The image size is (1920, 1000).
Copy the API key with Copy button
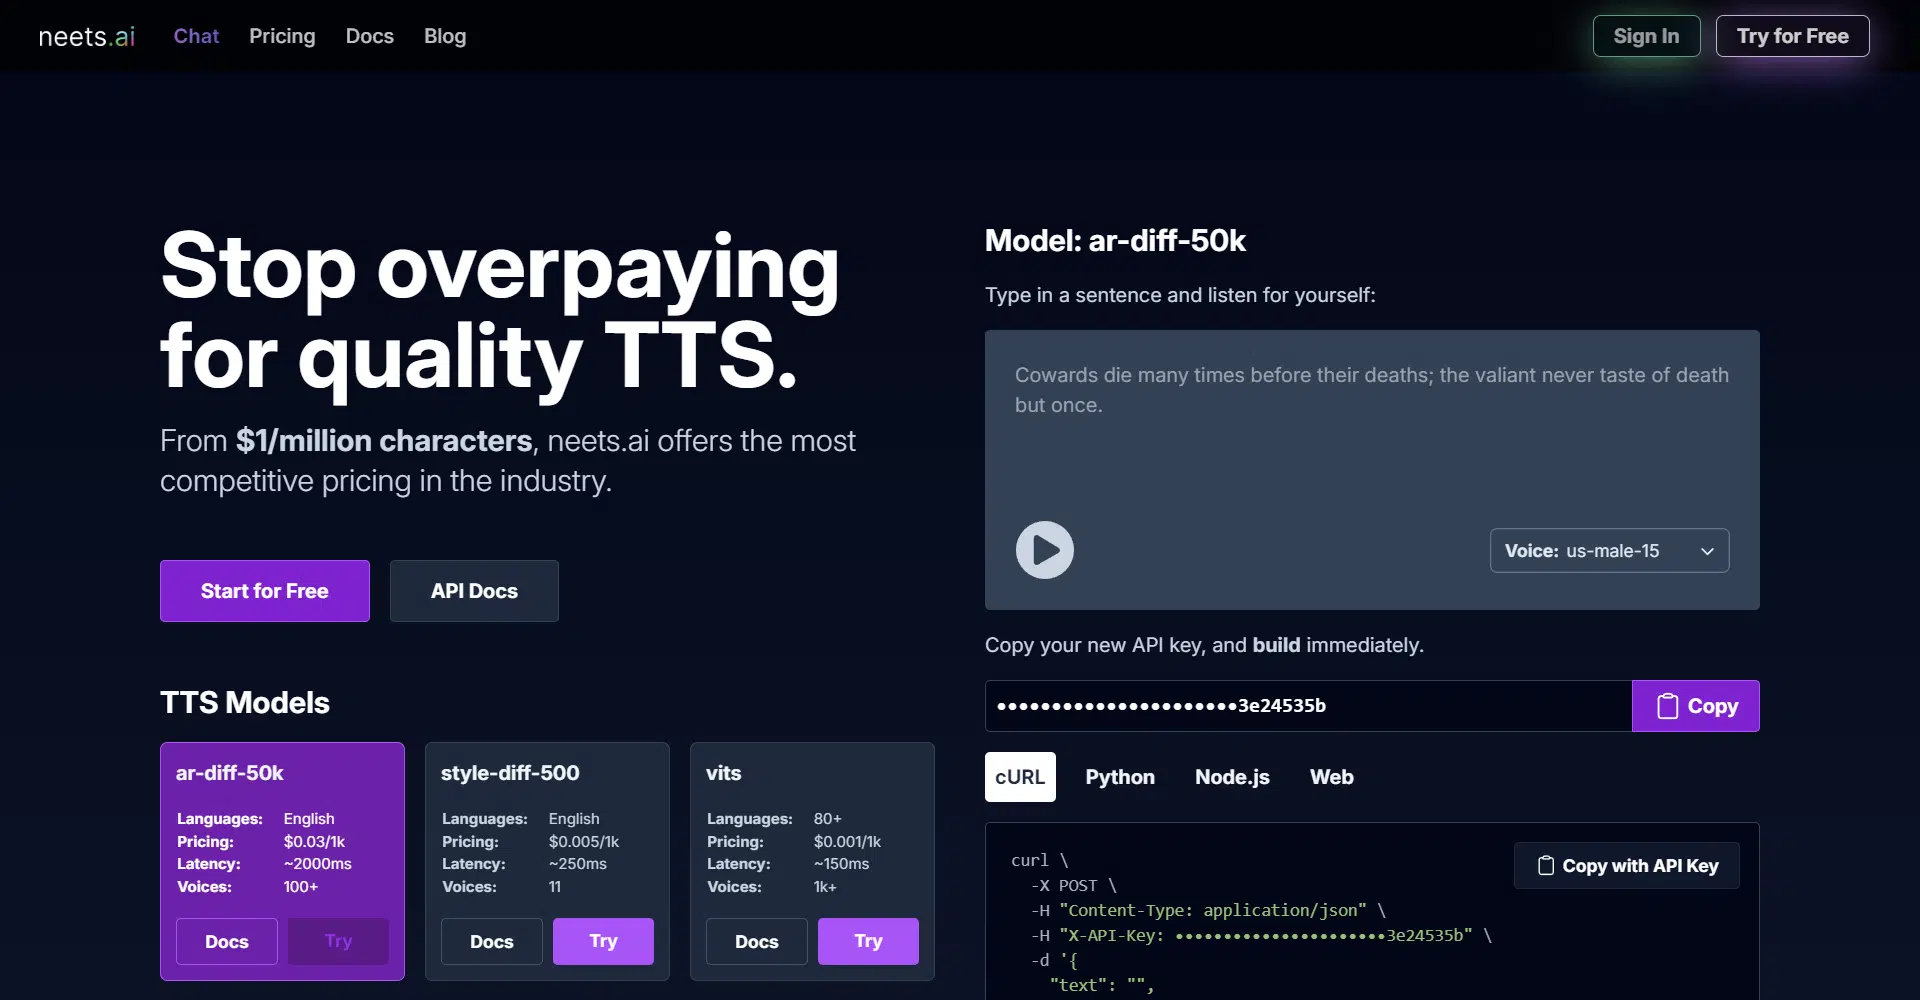click(x=1695, y=706)
